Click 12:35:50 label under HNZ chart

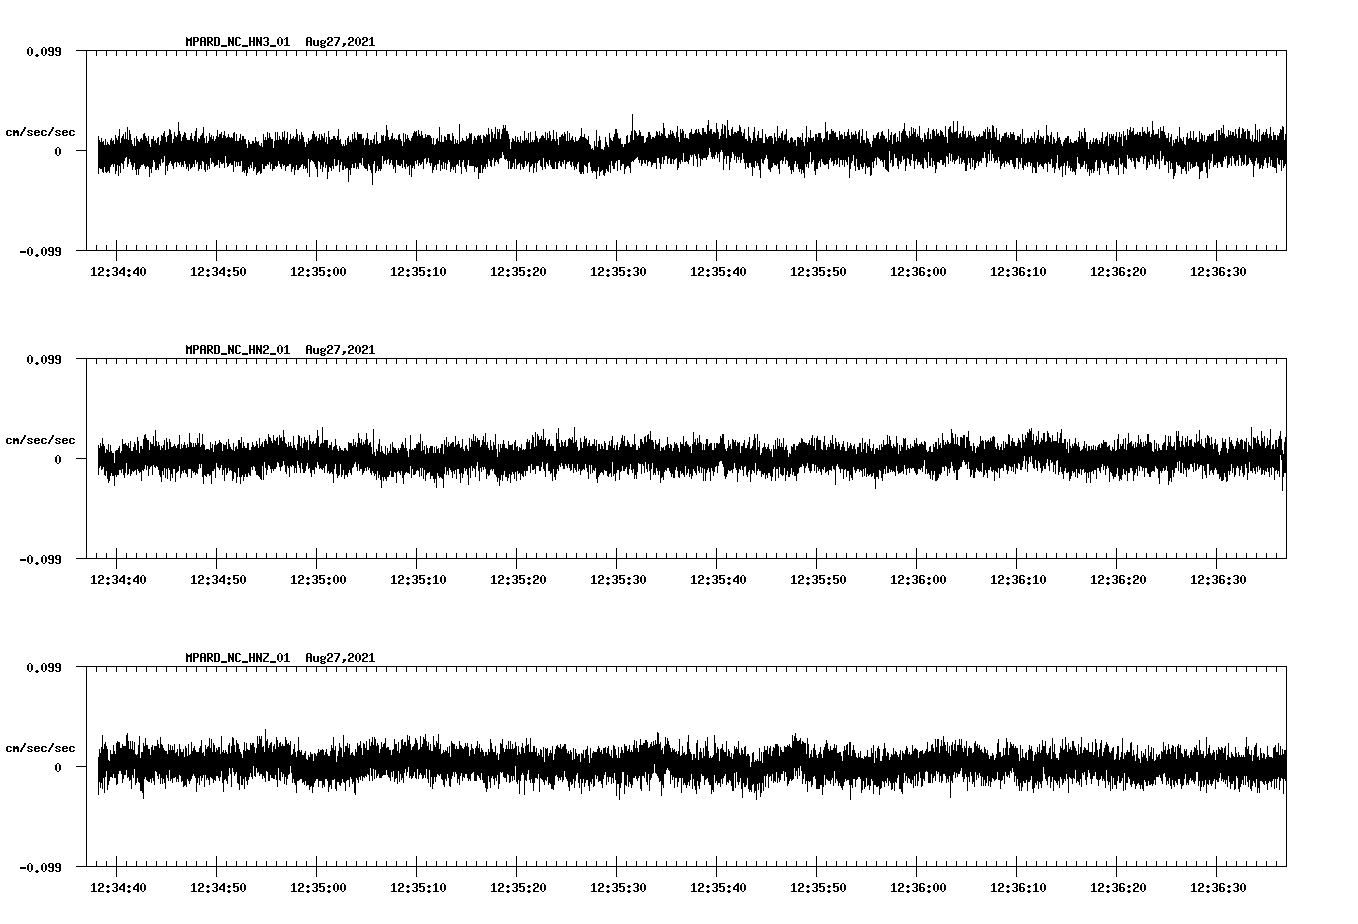click(x=818, y=888)
